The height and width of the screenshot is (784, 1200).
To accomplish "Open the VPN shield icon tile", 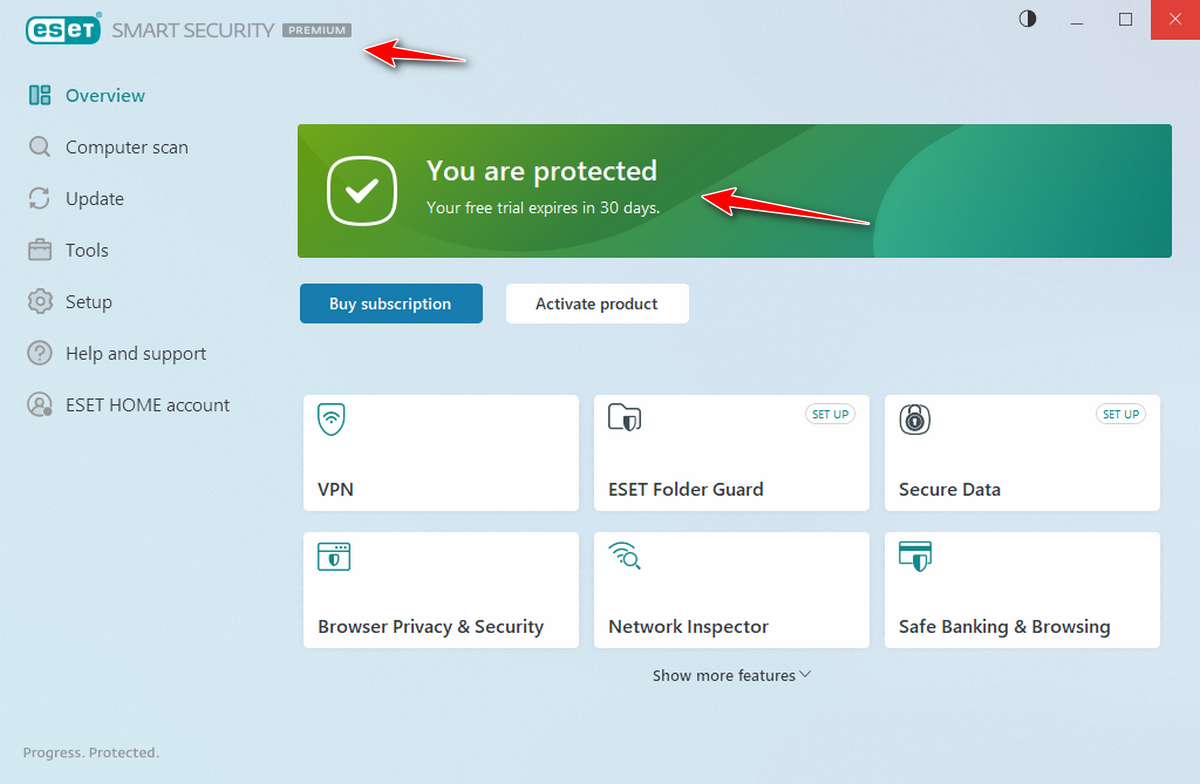I will click(332, 418).
